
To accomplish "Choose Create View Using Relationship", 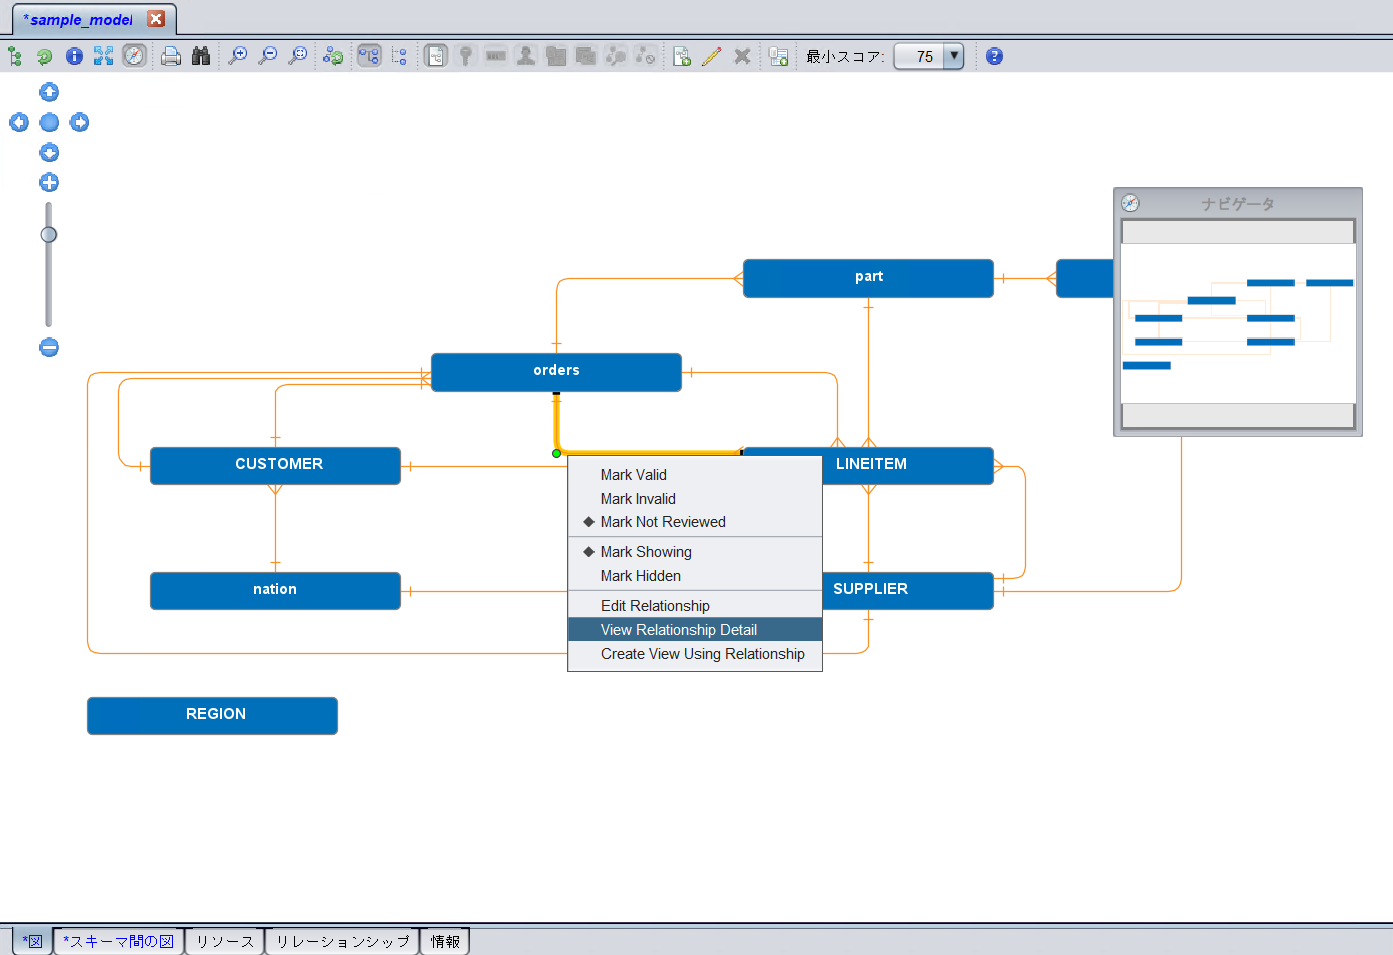I will 695,654.
